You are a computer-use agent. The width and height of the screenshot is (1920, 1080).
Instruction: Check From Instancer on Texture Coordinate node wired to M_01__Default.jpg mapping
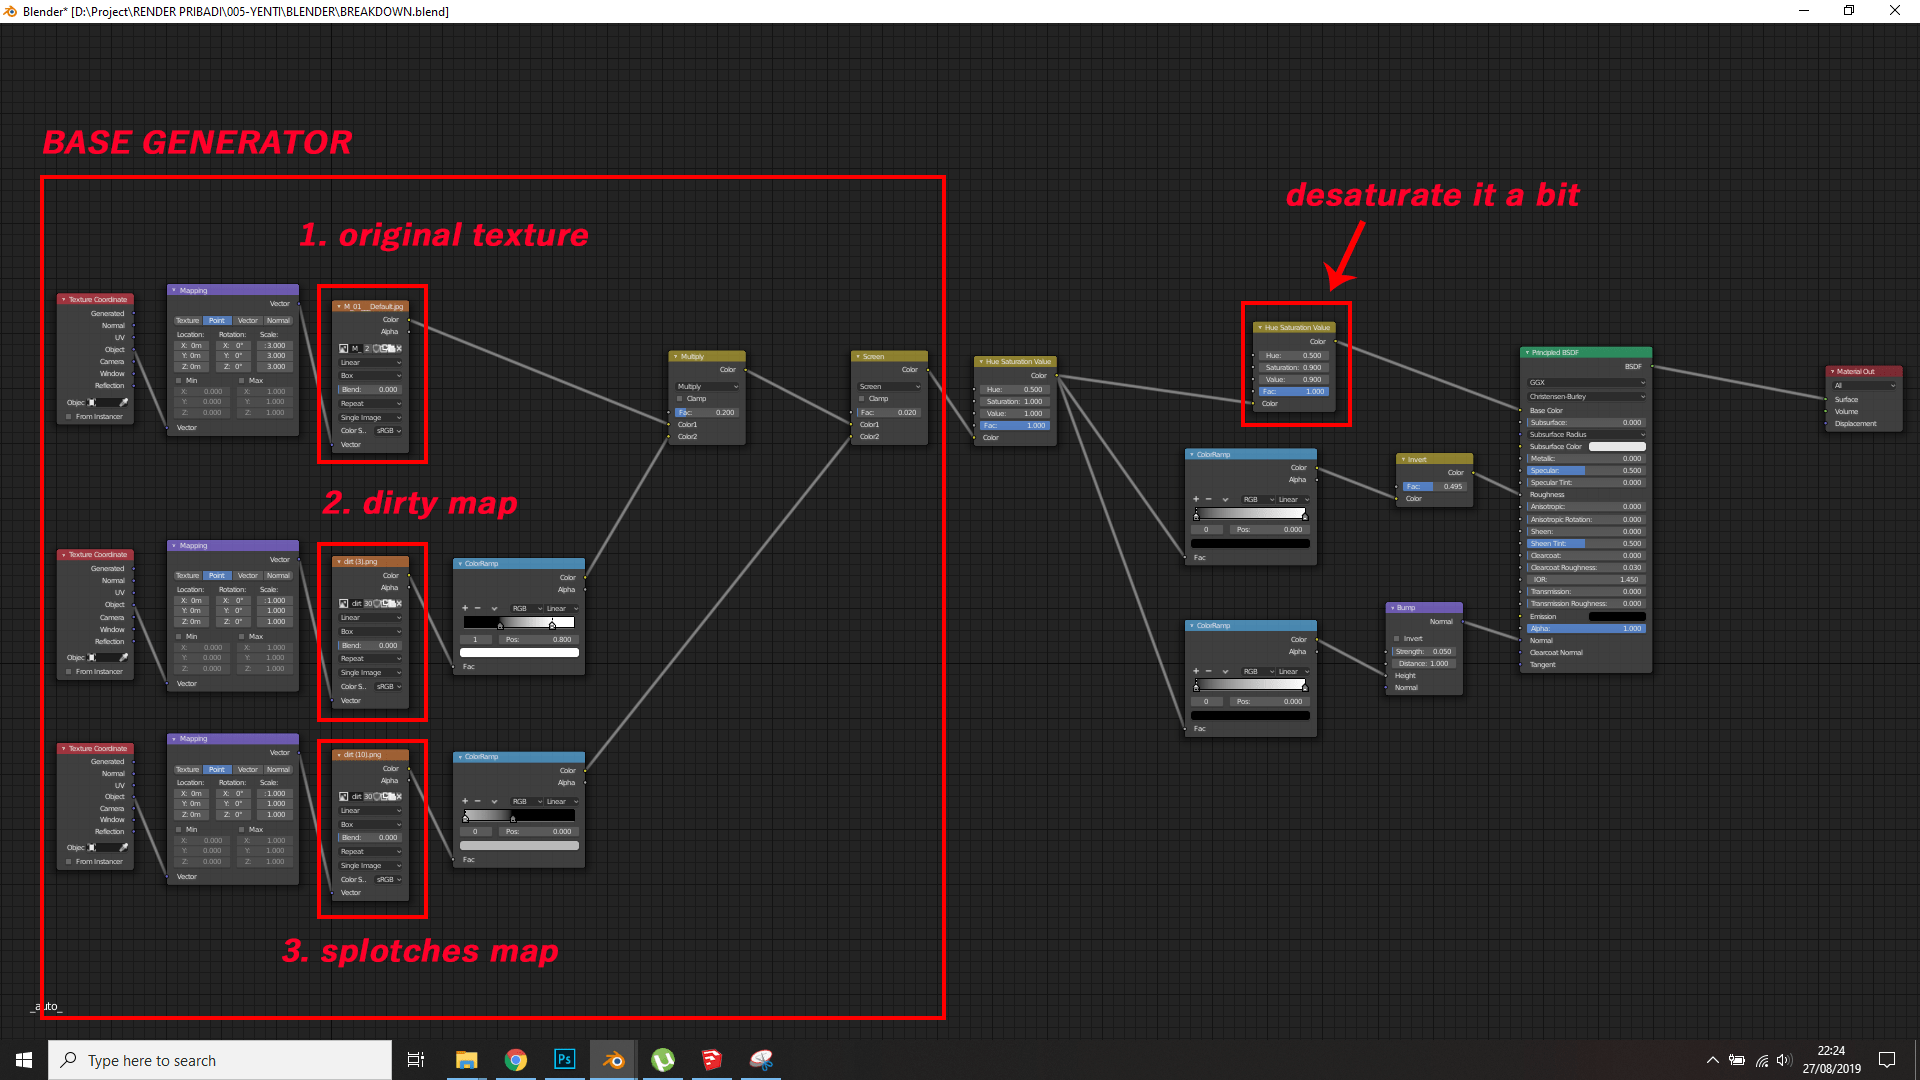[69, 417]
